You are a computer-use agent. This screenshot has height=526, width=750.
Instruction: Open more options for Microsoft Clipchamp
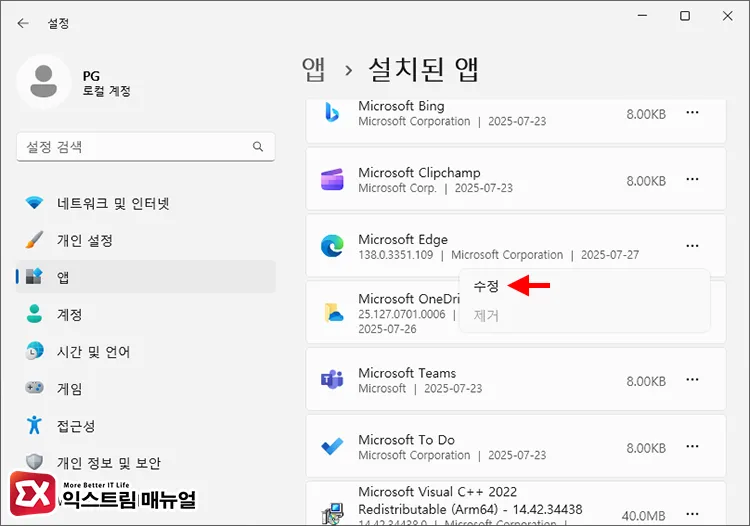(692, 179)
